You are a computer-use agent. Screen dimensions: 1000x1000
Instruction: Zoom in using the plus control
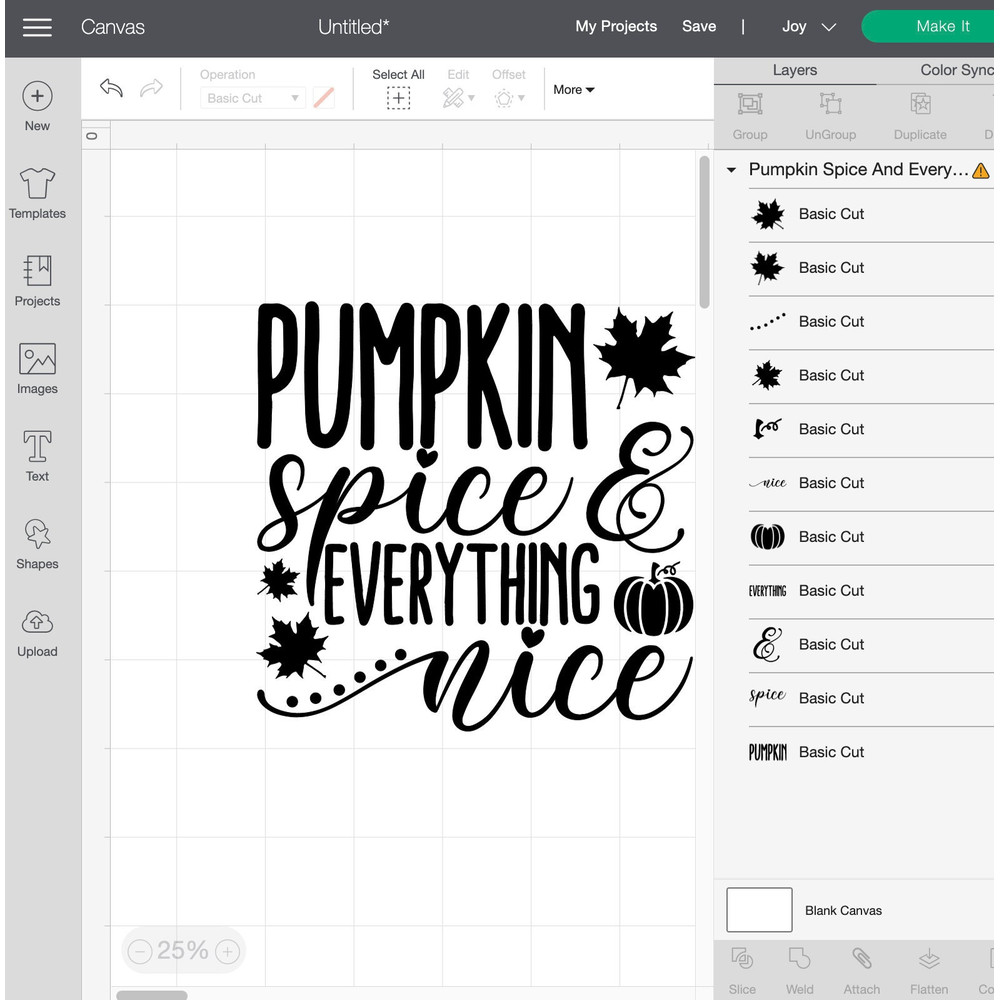[227, 950]
